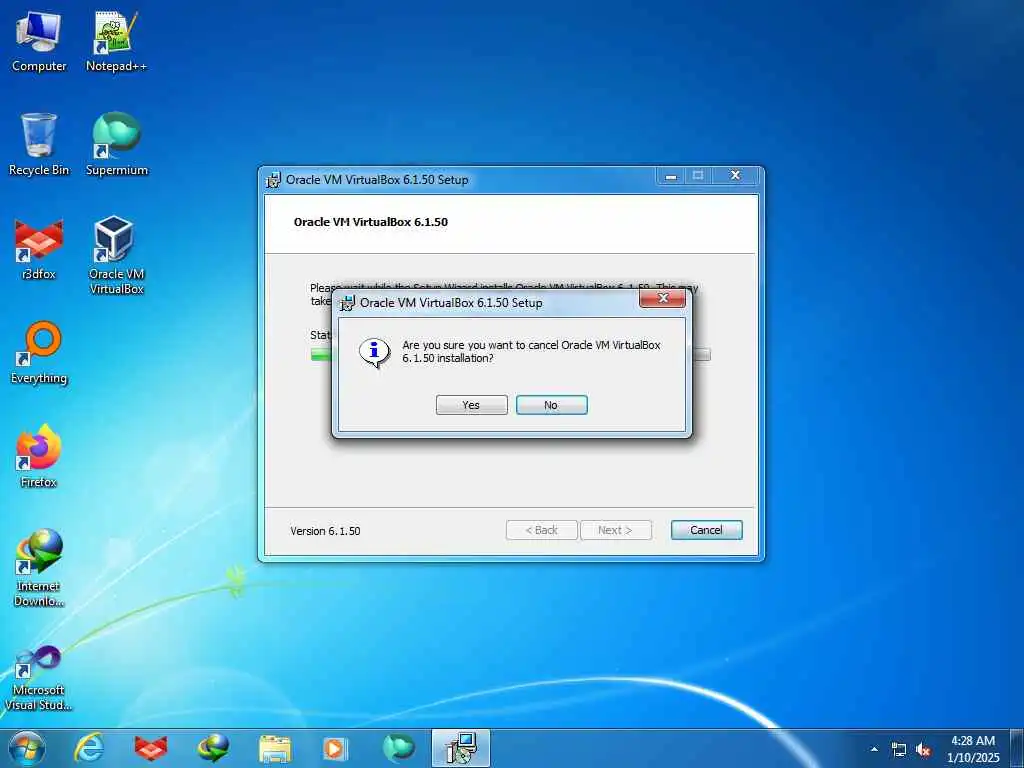Screen dimensions: 1024x768
Task: Show hidden system tray icons arrow
Action: (x=874, y=749)
